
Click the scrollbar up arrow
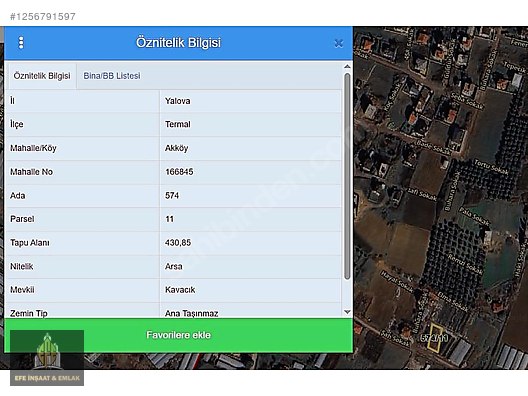pos(347,67)
